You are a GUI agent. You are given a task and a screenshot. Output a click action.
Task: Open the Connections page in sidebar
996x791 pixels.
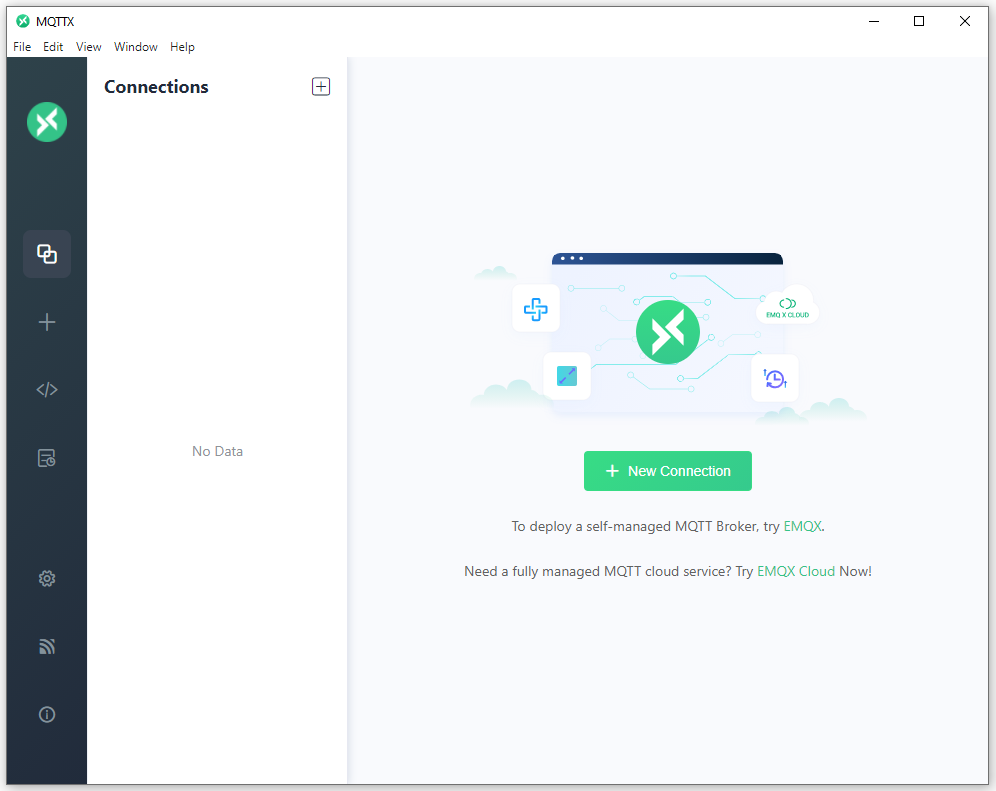pos(46,254)
